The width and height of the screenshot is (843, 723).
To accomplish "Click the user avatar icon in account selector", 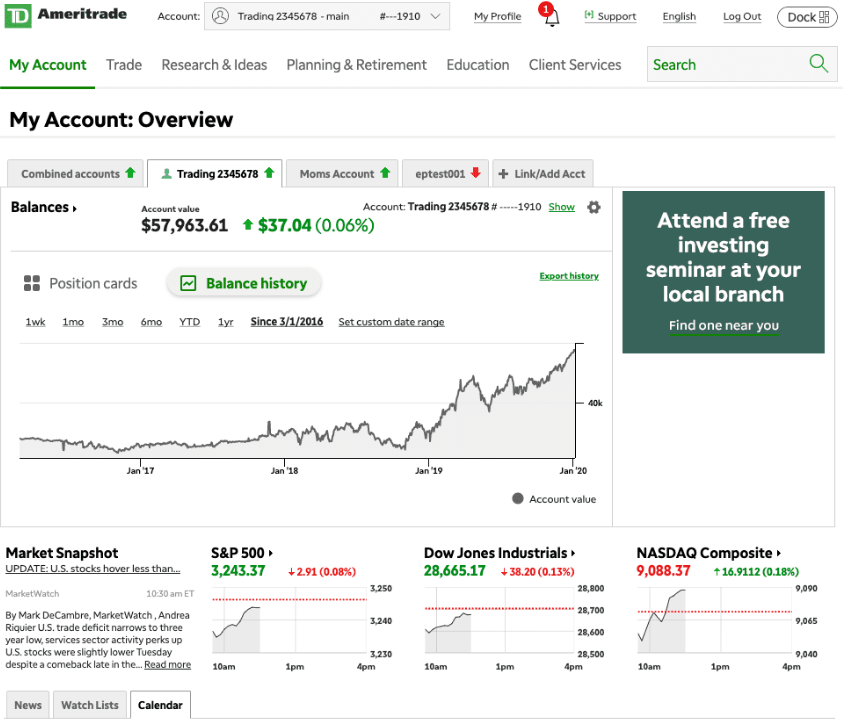I will click(x=220, y=16).
